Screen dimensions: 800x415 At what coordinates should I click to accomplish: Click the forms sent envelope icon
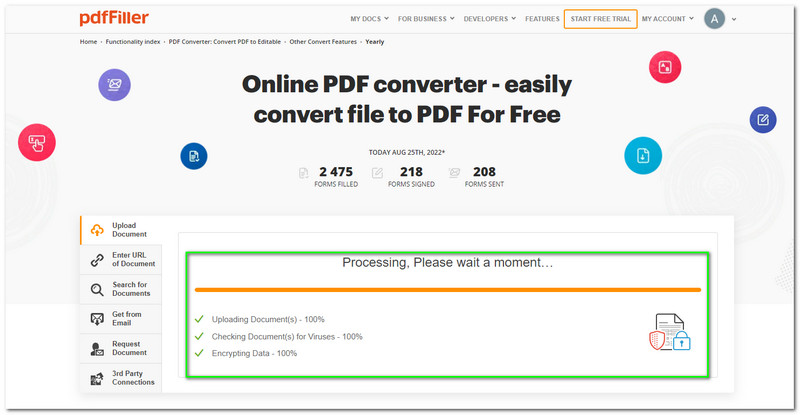pos(454,173)
